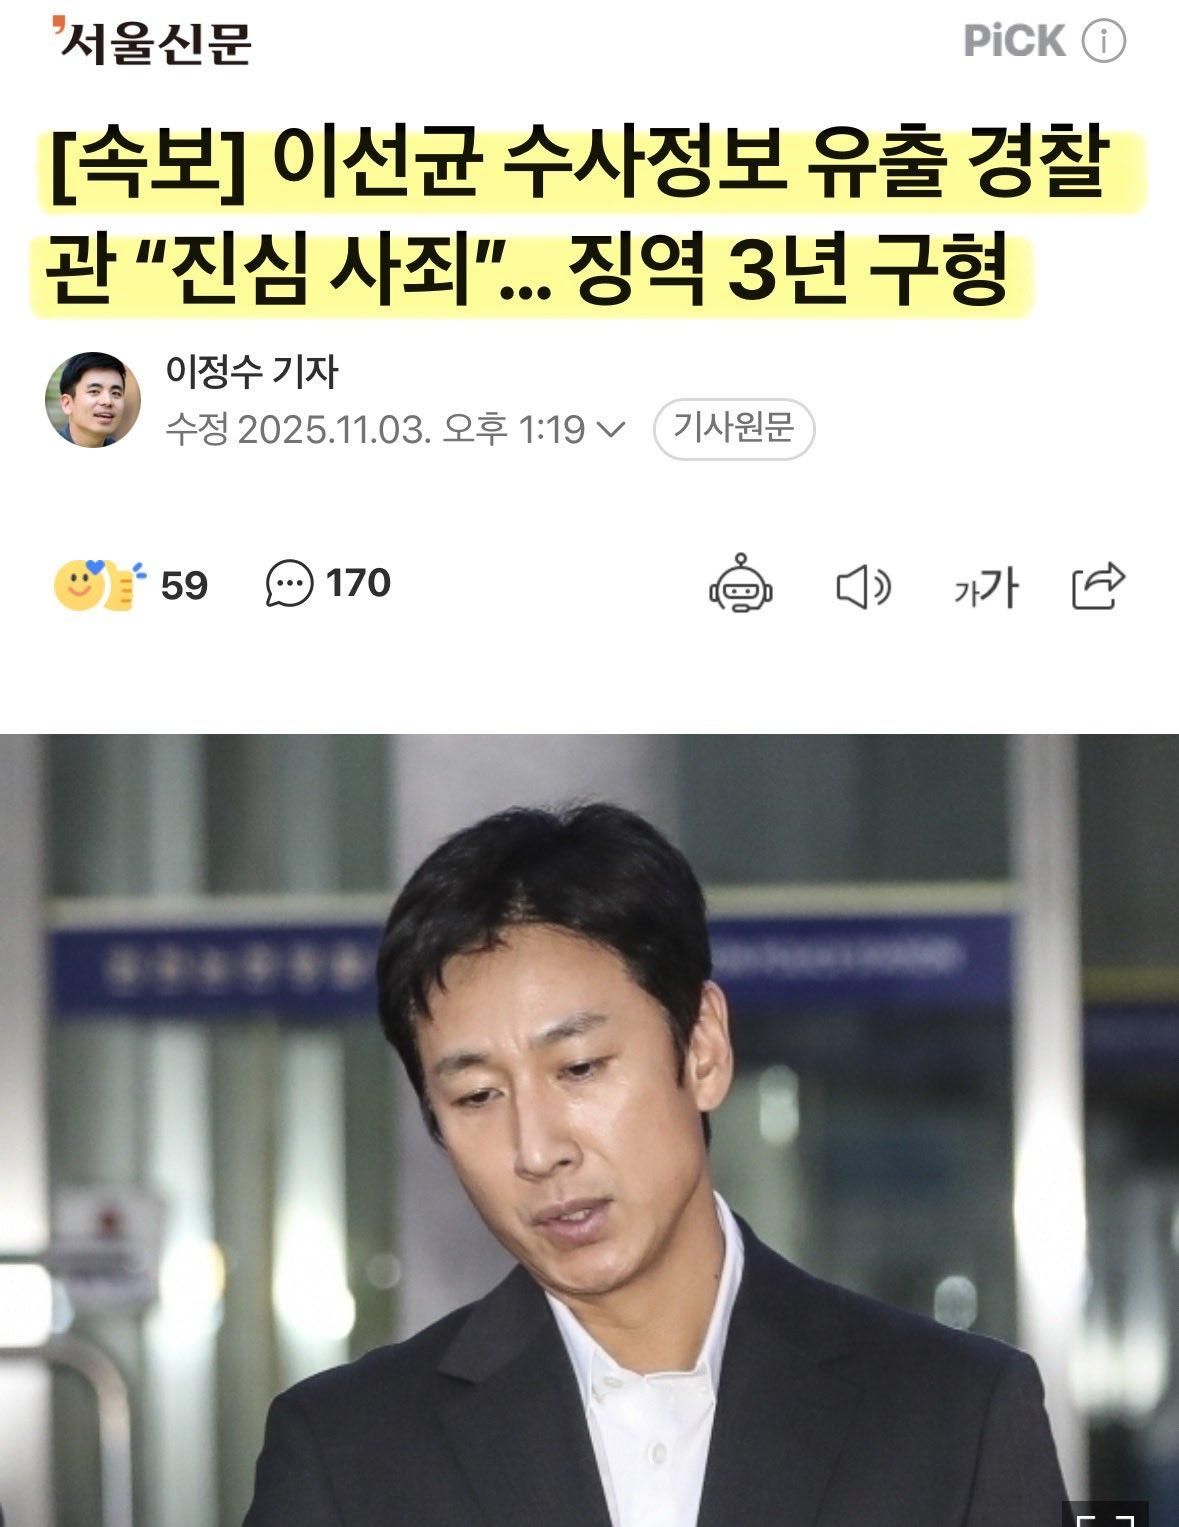Screen dimensions: 1179x1527
Task: Open the 가가 font size setting
Action: [986, 587]
